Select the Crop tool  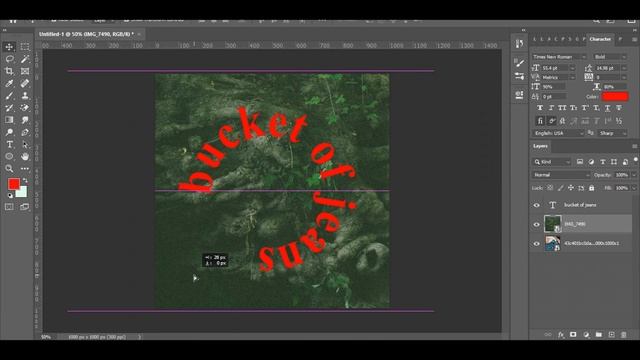point(9,71)
